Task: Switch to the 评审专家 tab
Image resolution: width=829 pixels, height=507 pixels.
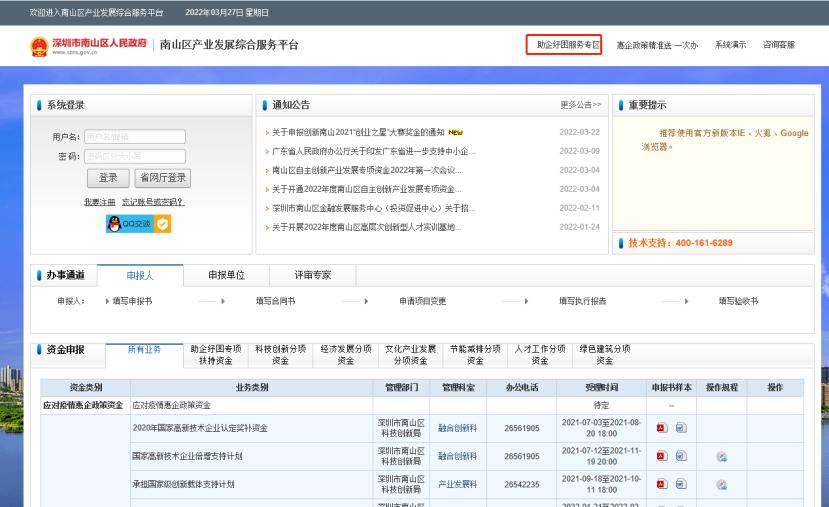Action: [312, 274]
